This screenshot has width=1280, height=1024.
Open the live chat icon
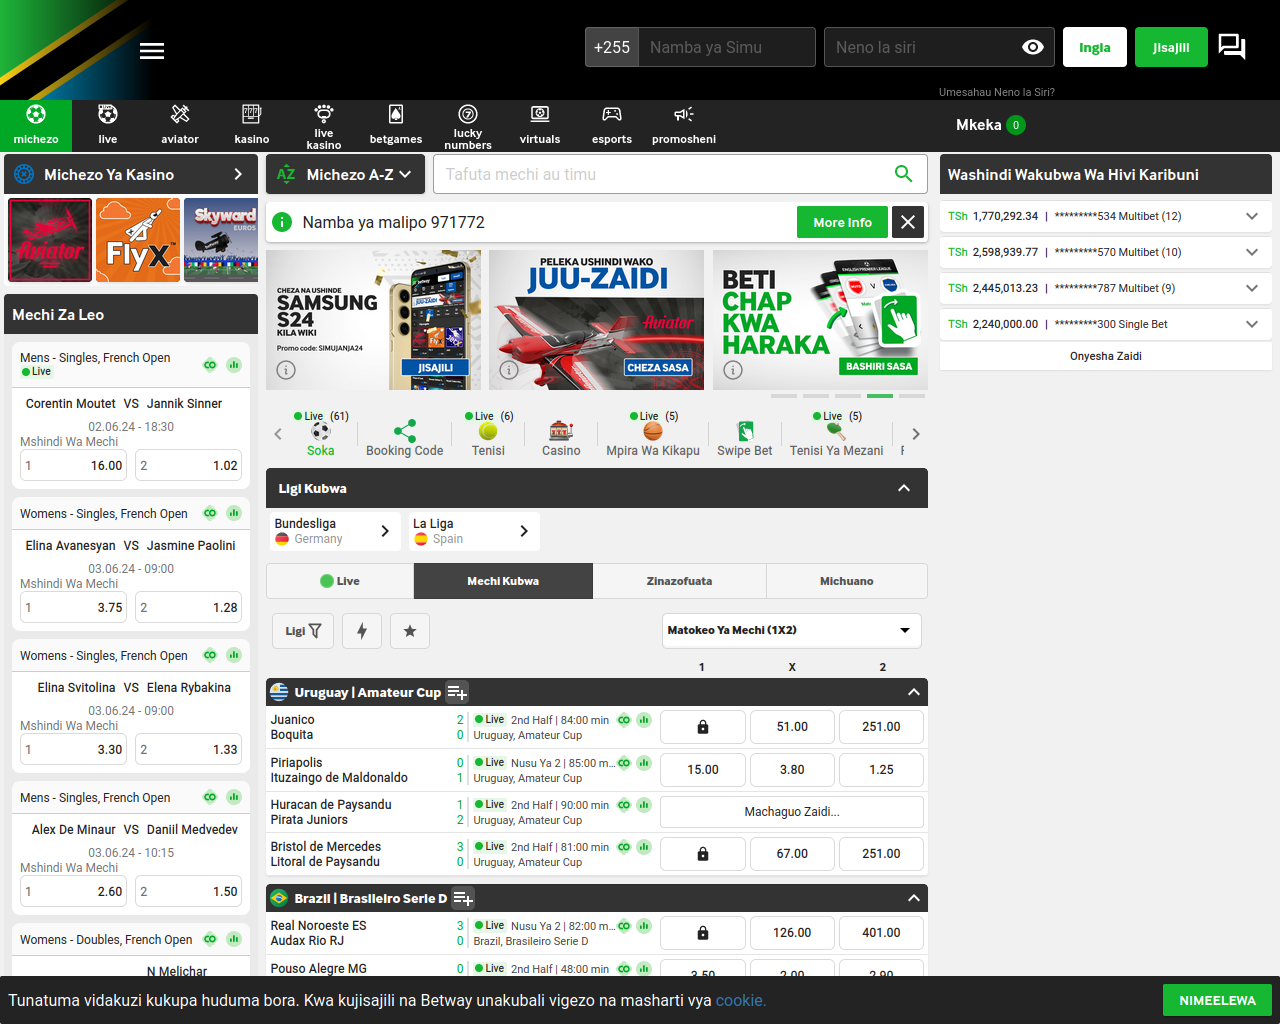(x=1232, y=46)
